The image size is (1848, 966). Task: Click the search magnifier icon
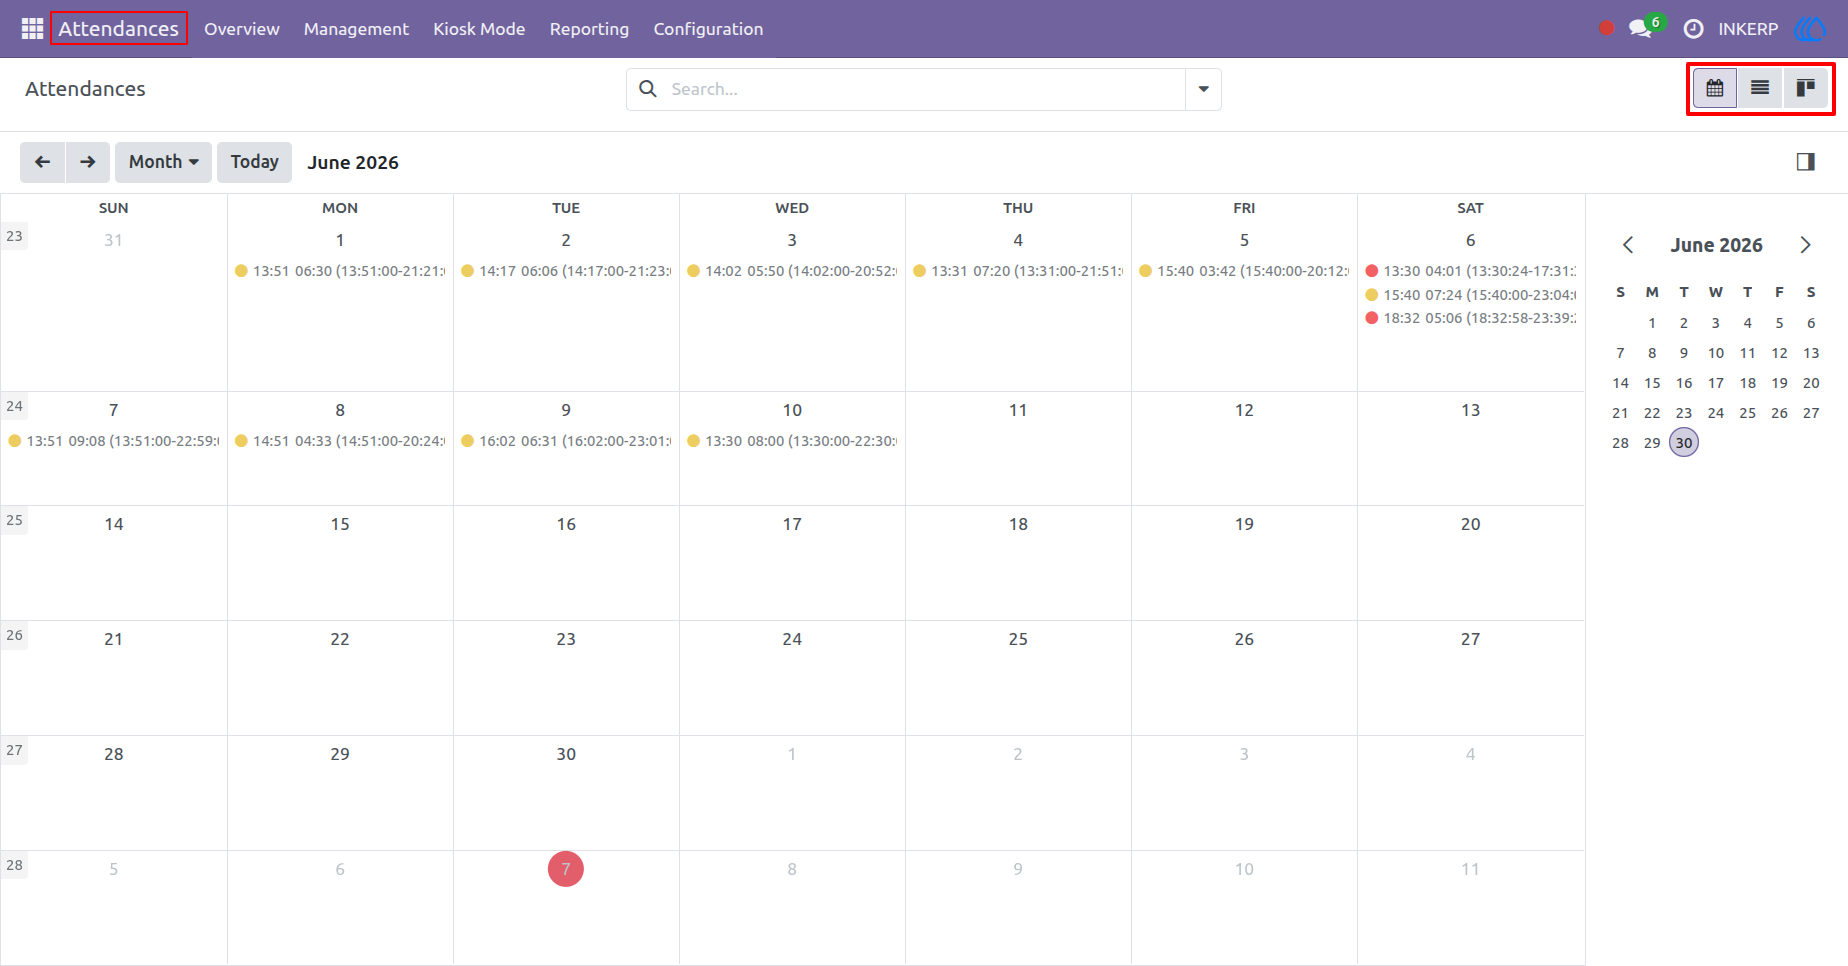pos(648,89)
